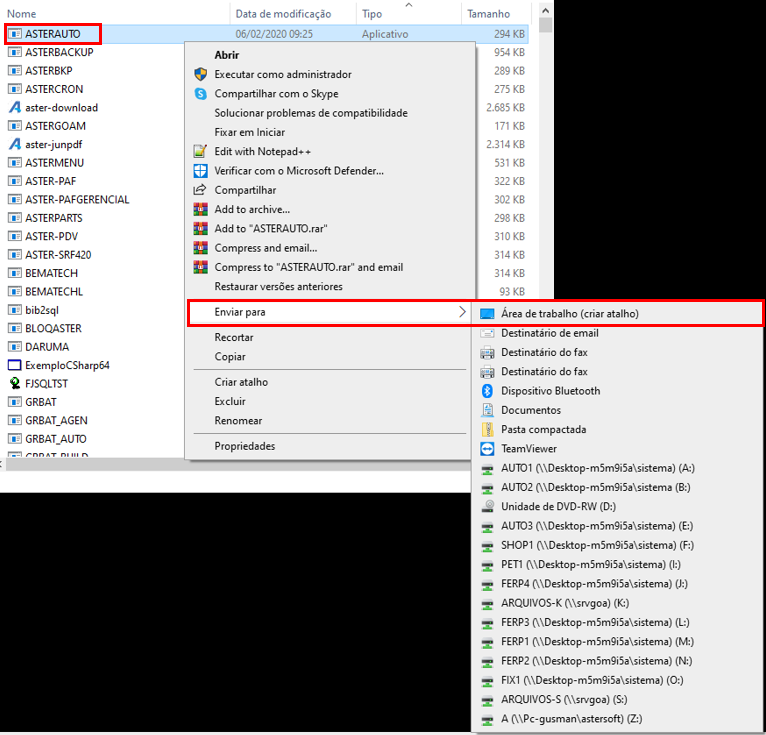Viewport: 766px width, 735px height.
Task: Choose Fixar em Iniciar
Action: (329, 132)
